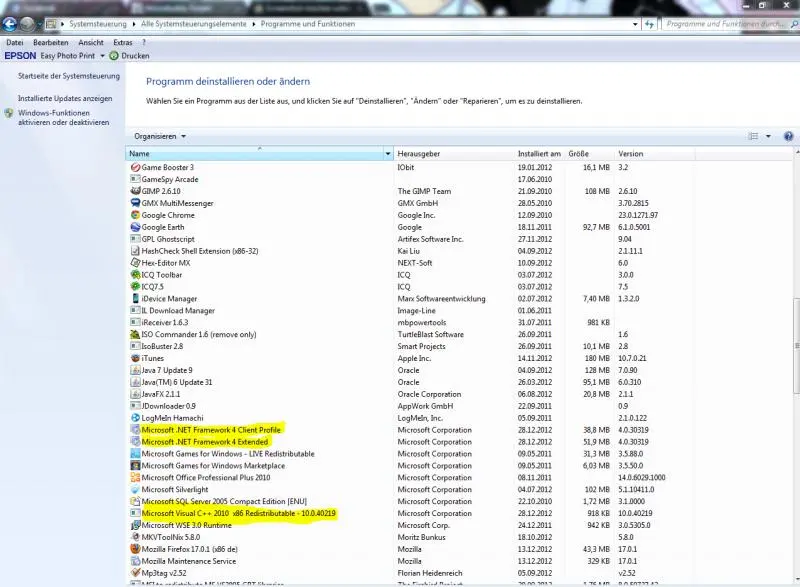Click the back navigation arrow button
This screenshot has width=800, height=587.
[10, 23]
